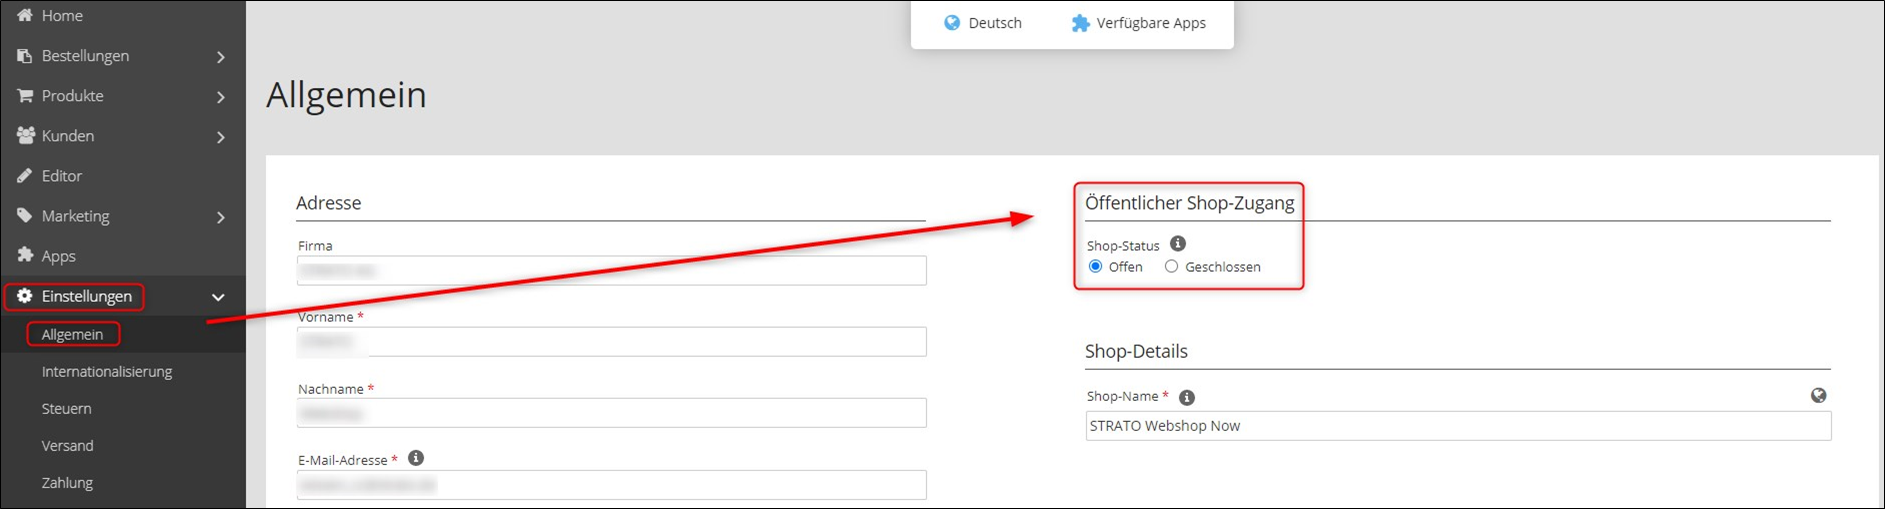Click the Einstellungen gear icon

(25, 296)
